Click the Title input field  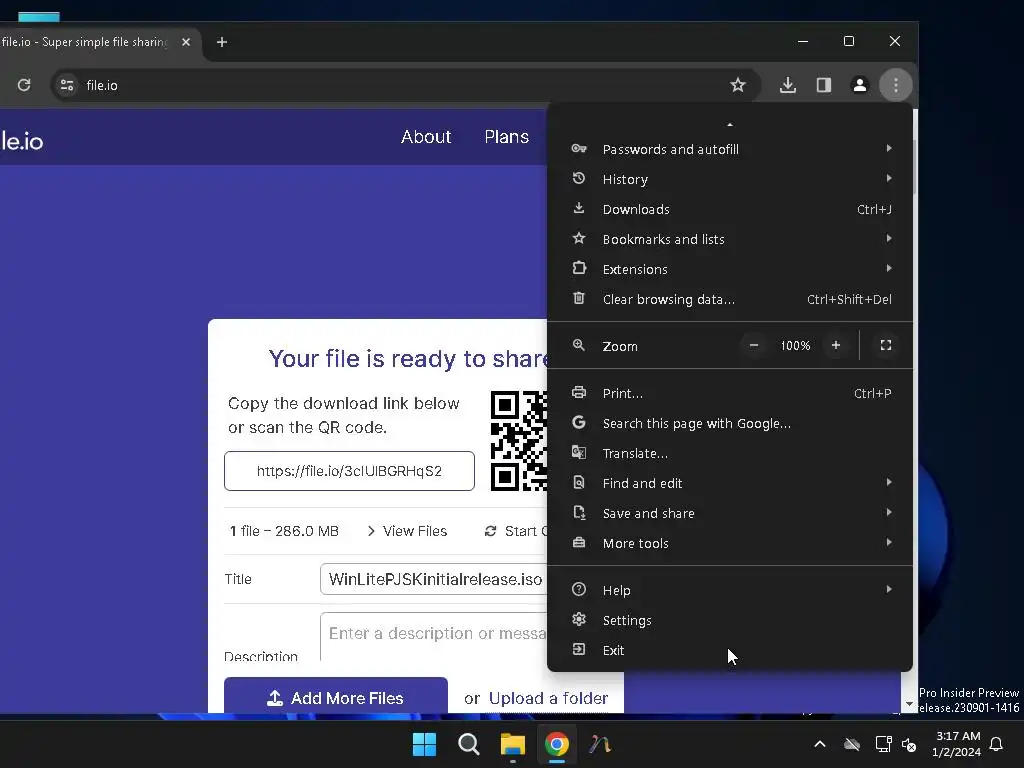(434, 579)
